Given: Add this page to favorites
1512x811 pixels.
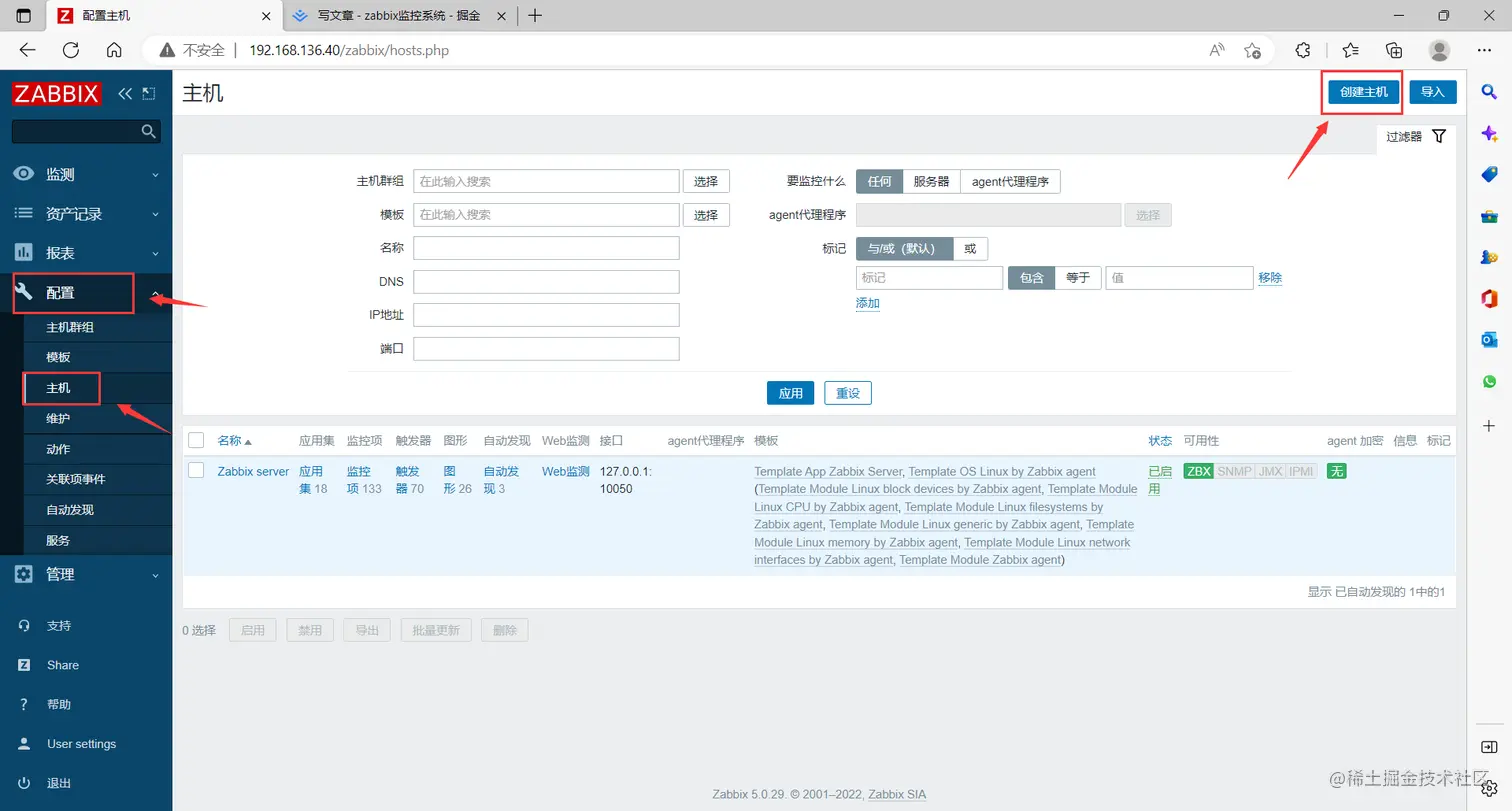Looking at the screenshot, I should click(1252, 50).
